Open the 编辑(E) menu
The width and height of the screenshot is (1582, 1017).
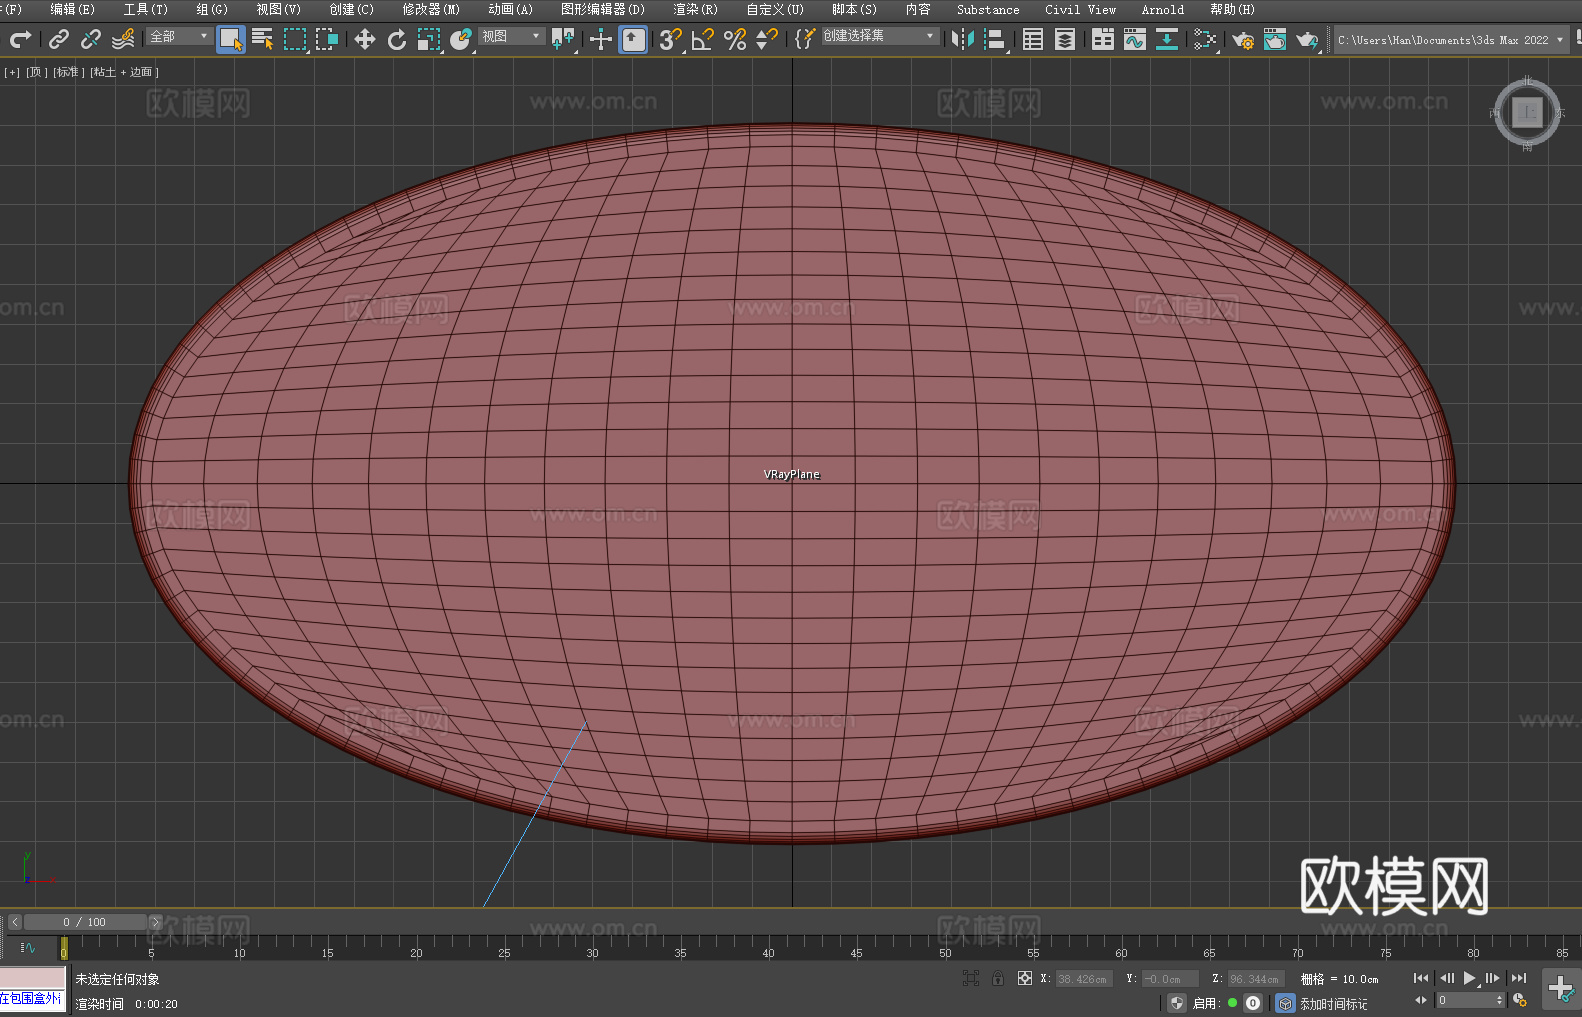[72, 9]
